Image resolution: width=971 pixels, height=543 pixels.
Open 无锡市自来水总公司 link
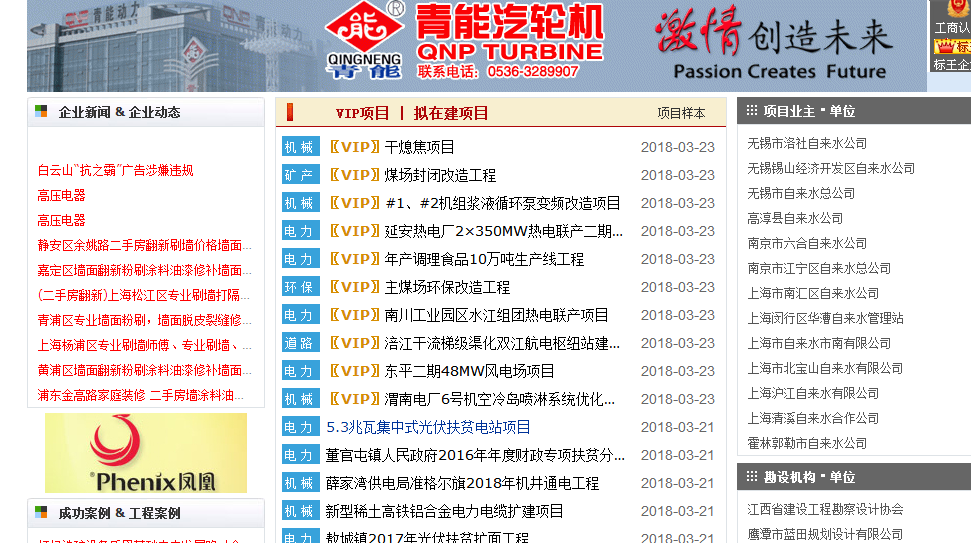[801, 193]
